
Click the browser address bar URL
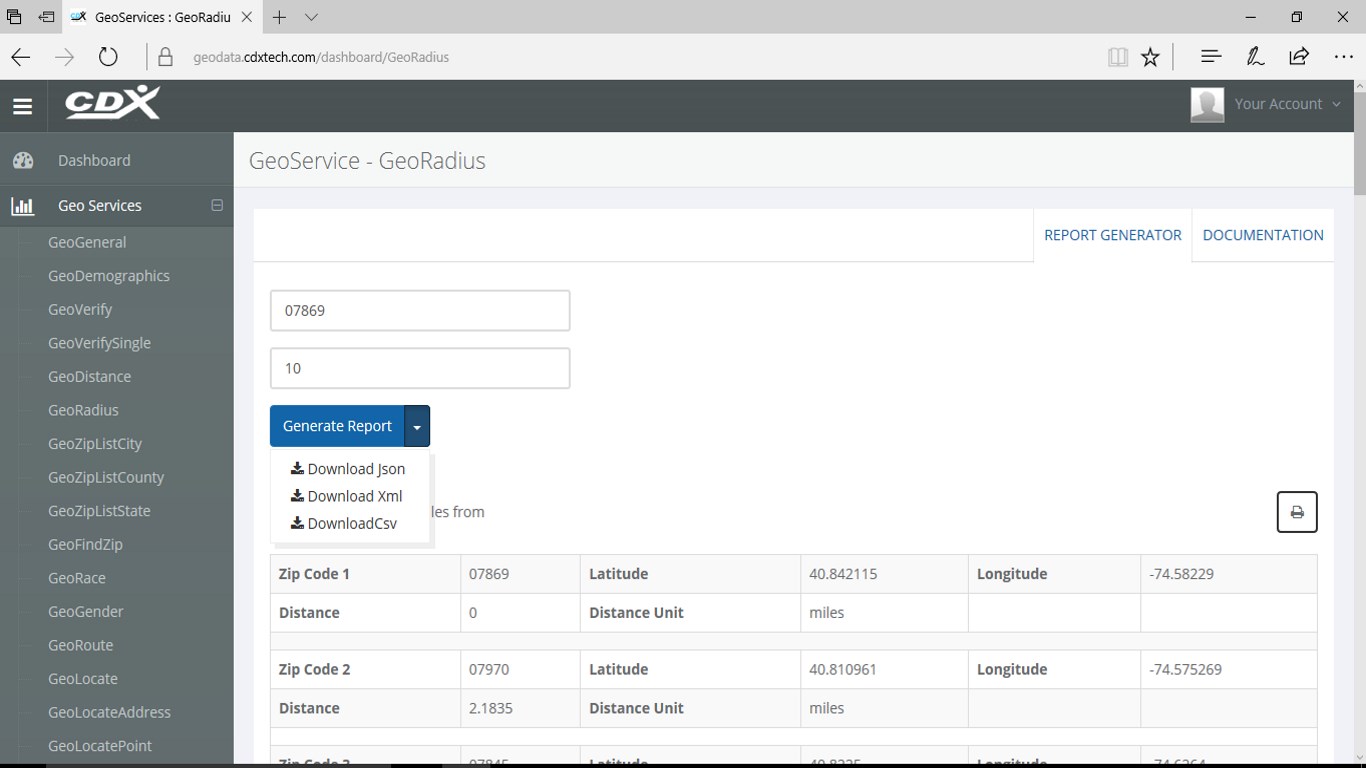[321, 57]
